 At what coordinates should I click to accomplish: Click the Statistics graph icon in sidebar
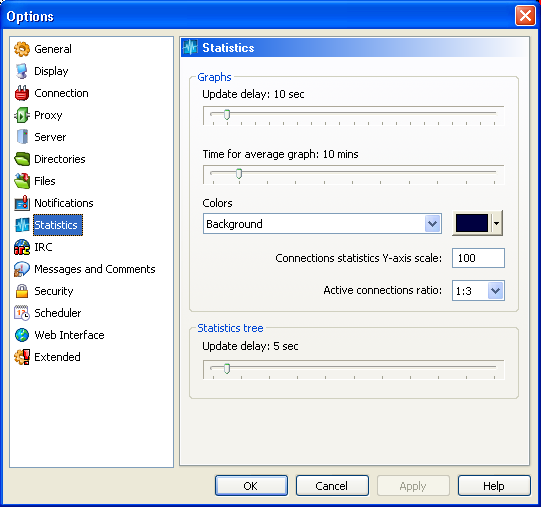coord(22,225)
